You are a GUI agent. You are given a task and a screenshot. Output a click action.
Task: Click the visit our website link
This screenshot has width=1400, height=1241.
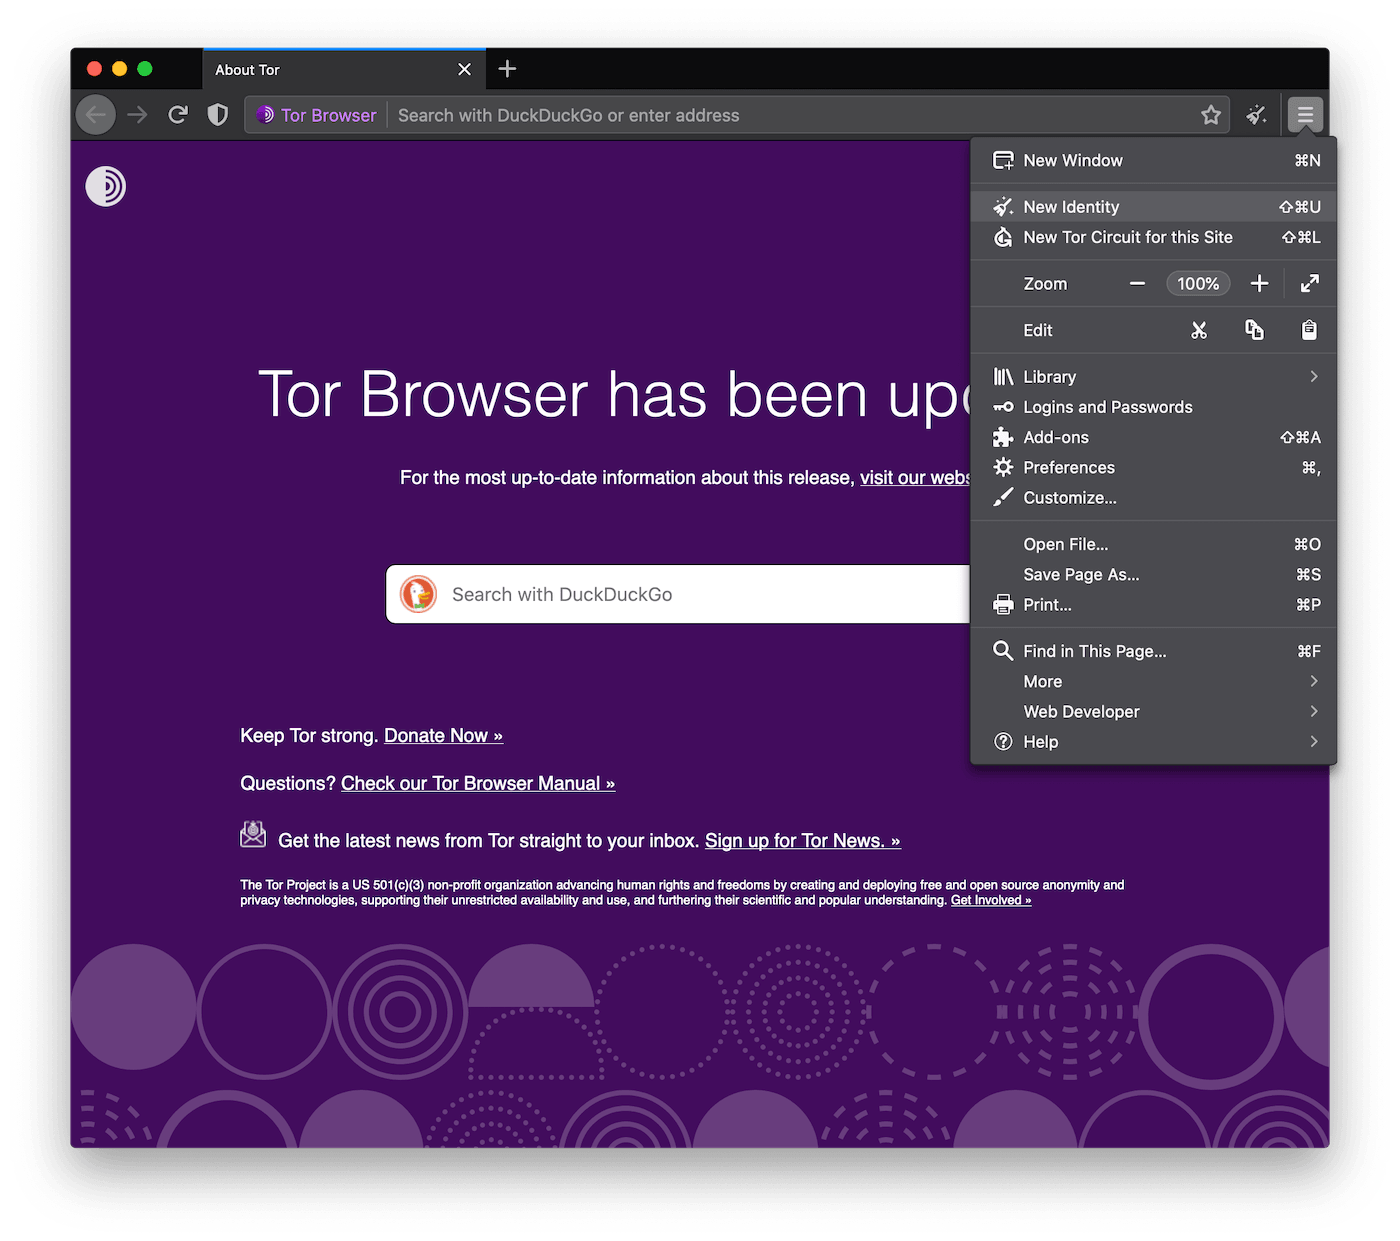point(915,478)
